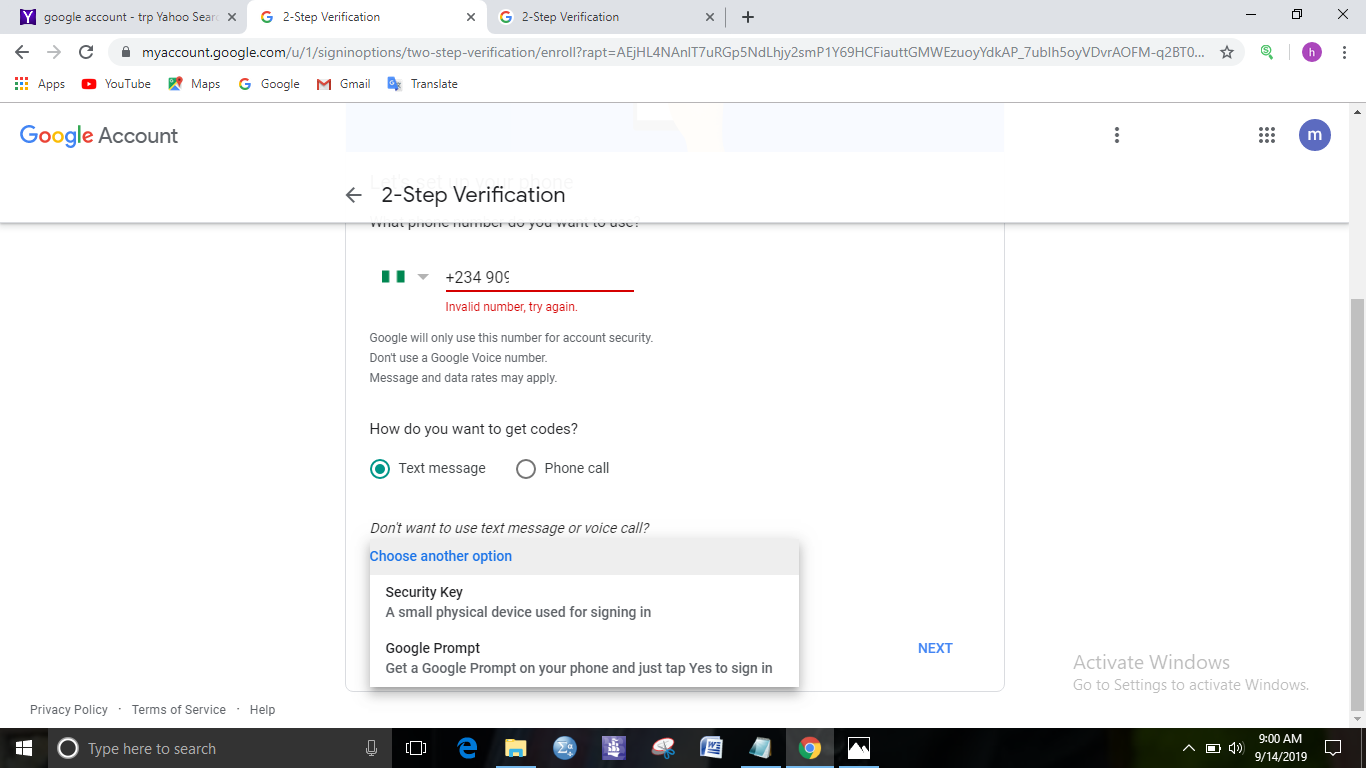
Task: Open the Gmail bookmark
Action: (344, 84)
